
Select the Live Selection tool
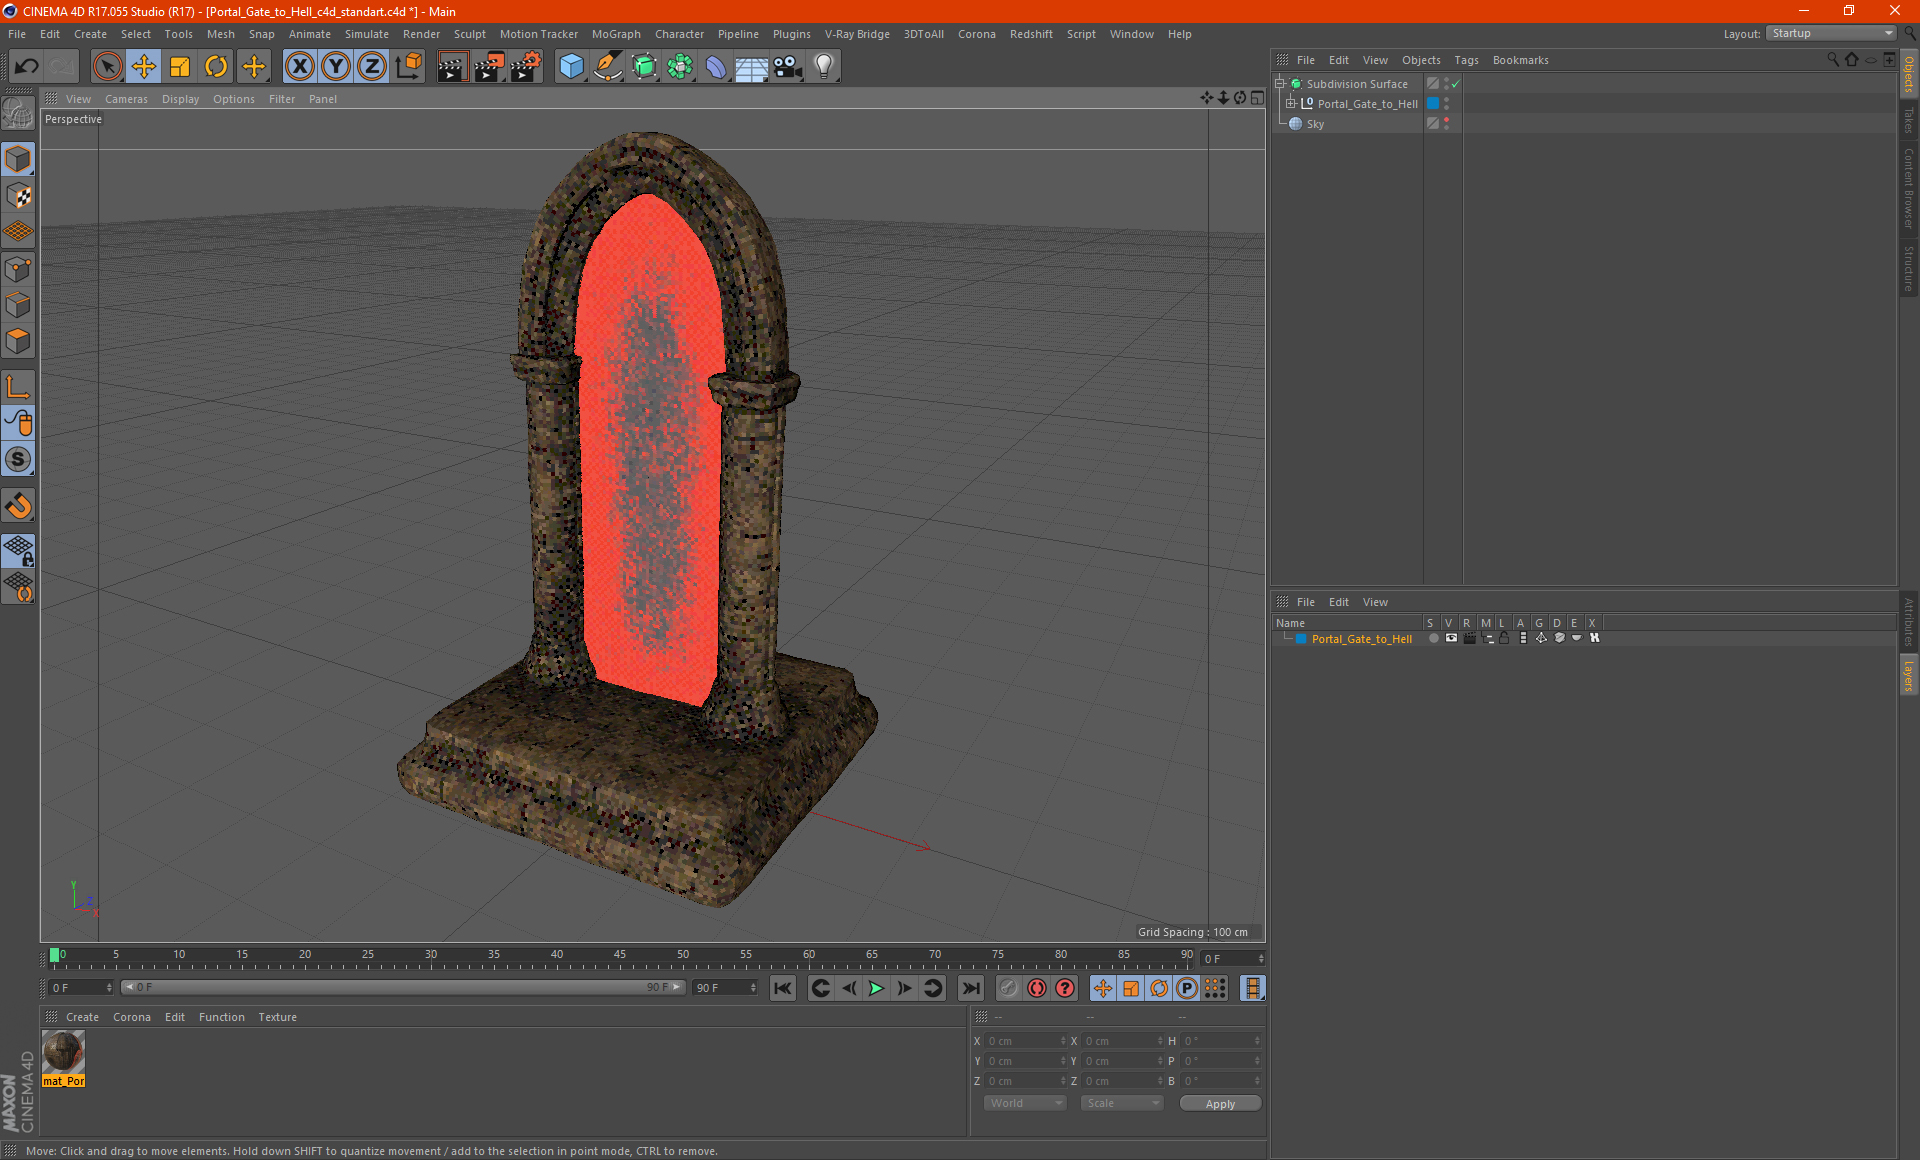[107, 67]
